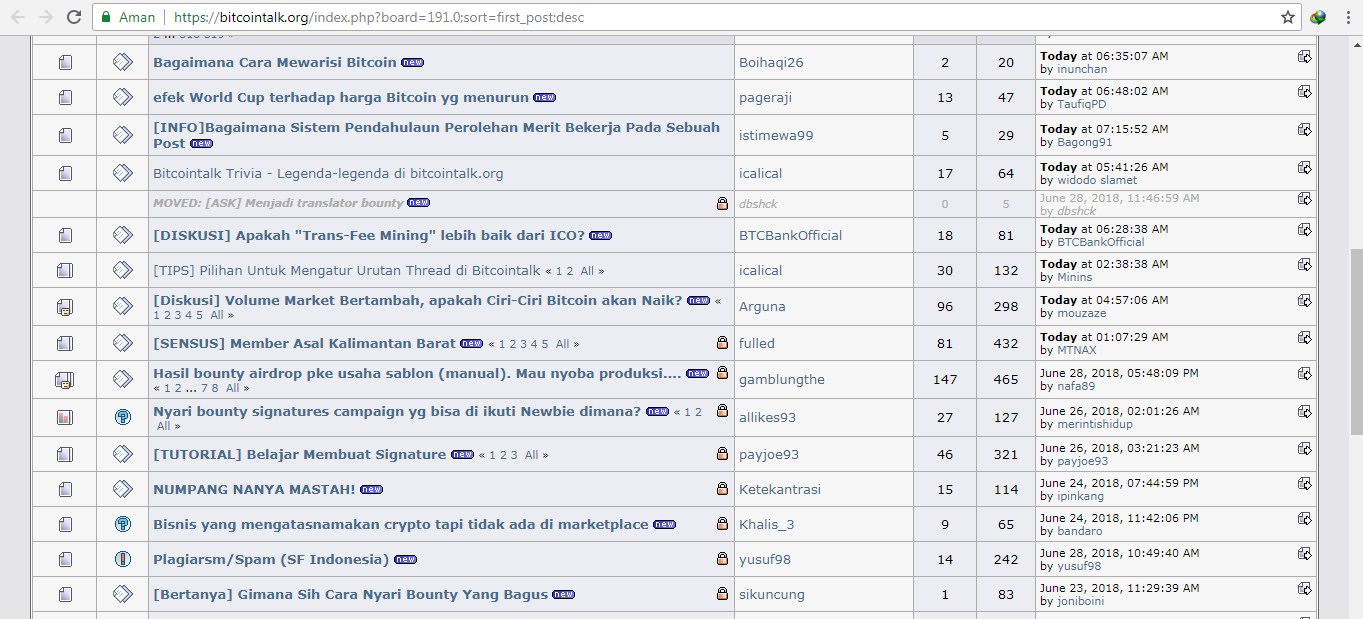1363x619 pixels.
Task: Click the reply count 147 in gamblungthe row
Action: pos(945,379)
